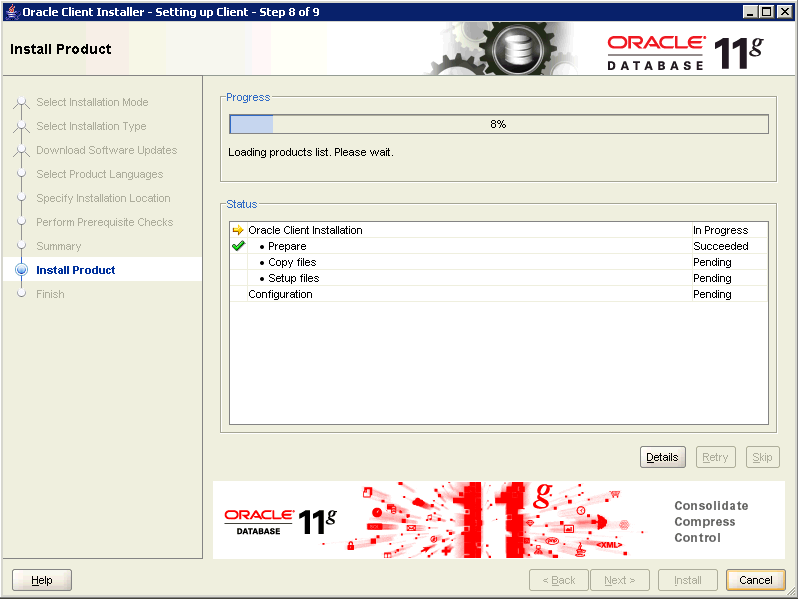Maximize the installer window
798x599 pixels.
click(x=768, y=11)
